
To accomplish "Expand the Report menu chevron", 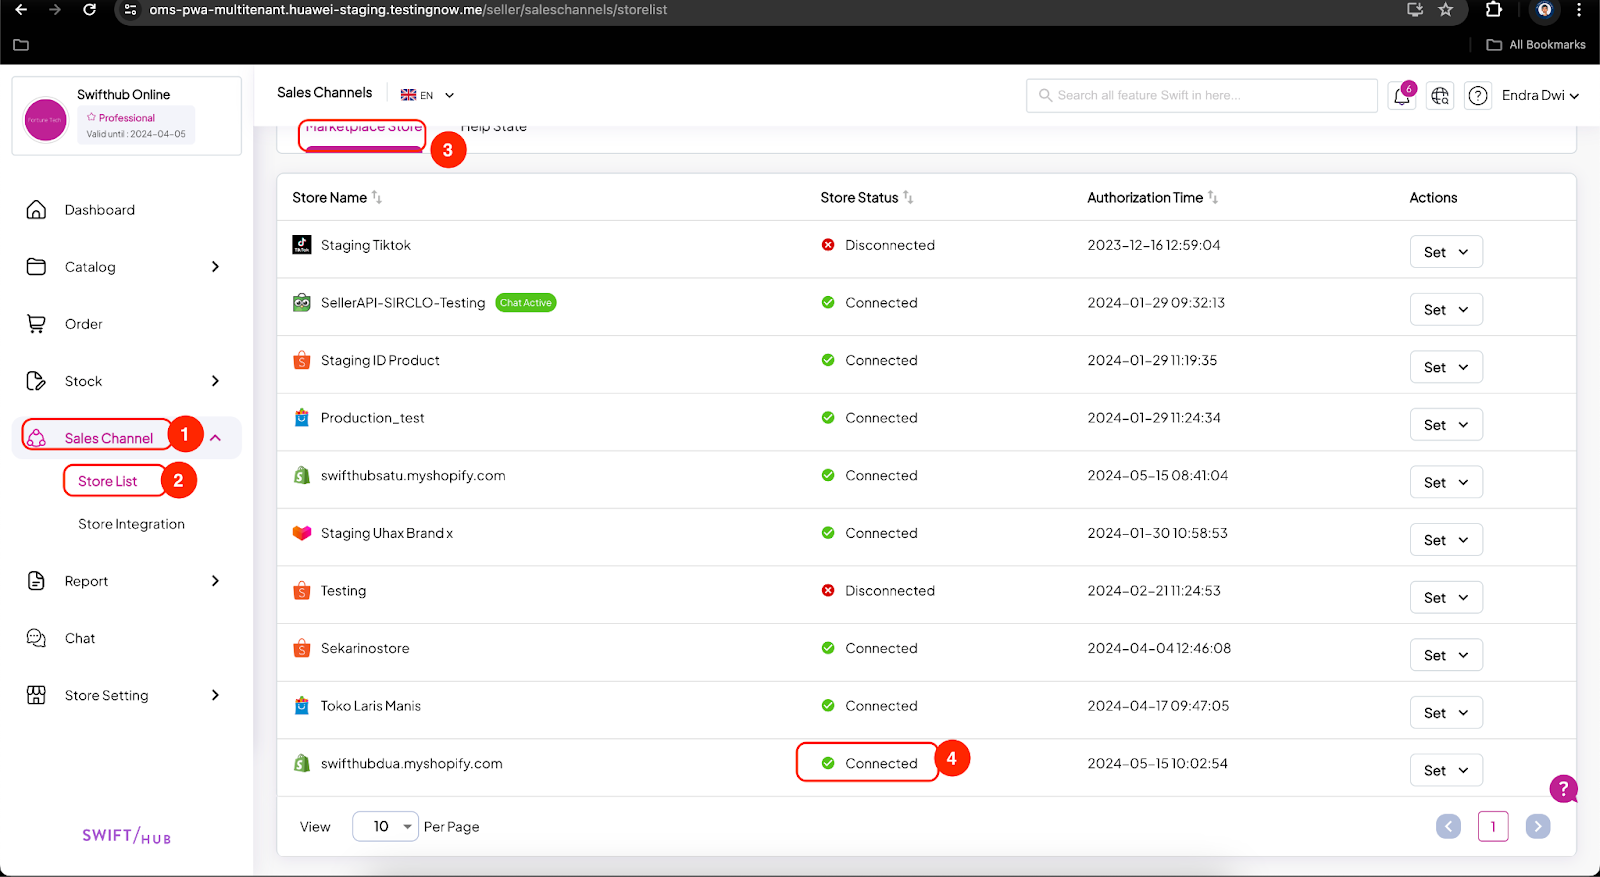I will coord(215,581).
